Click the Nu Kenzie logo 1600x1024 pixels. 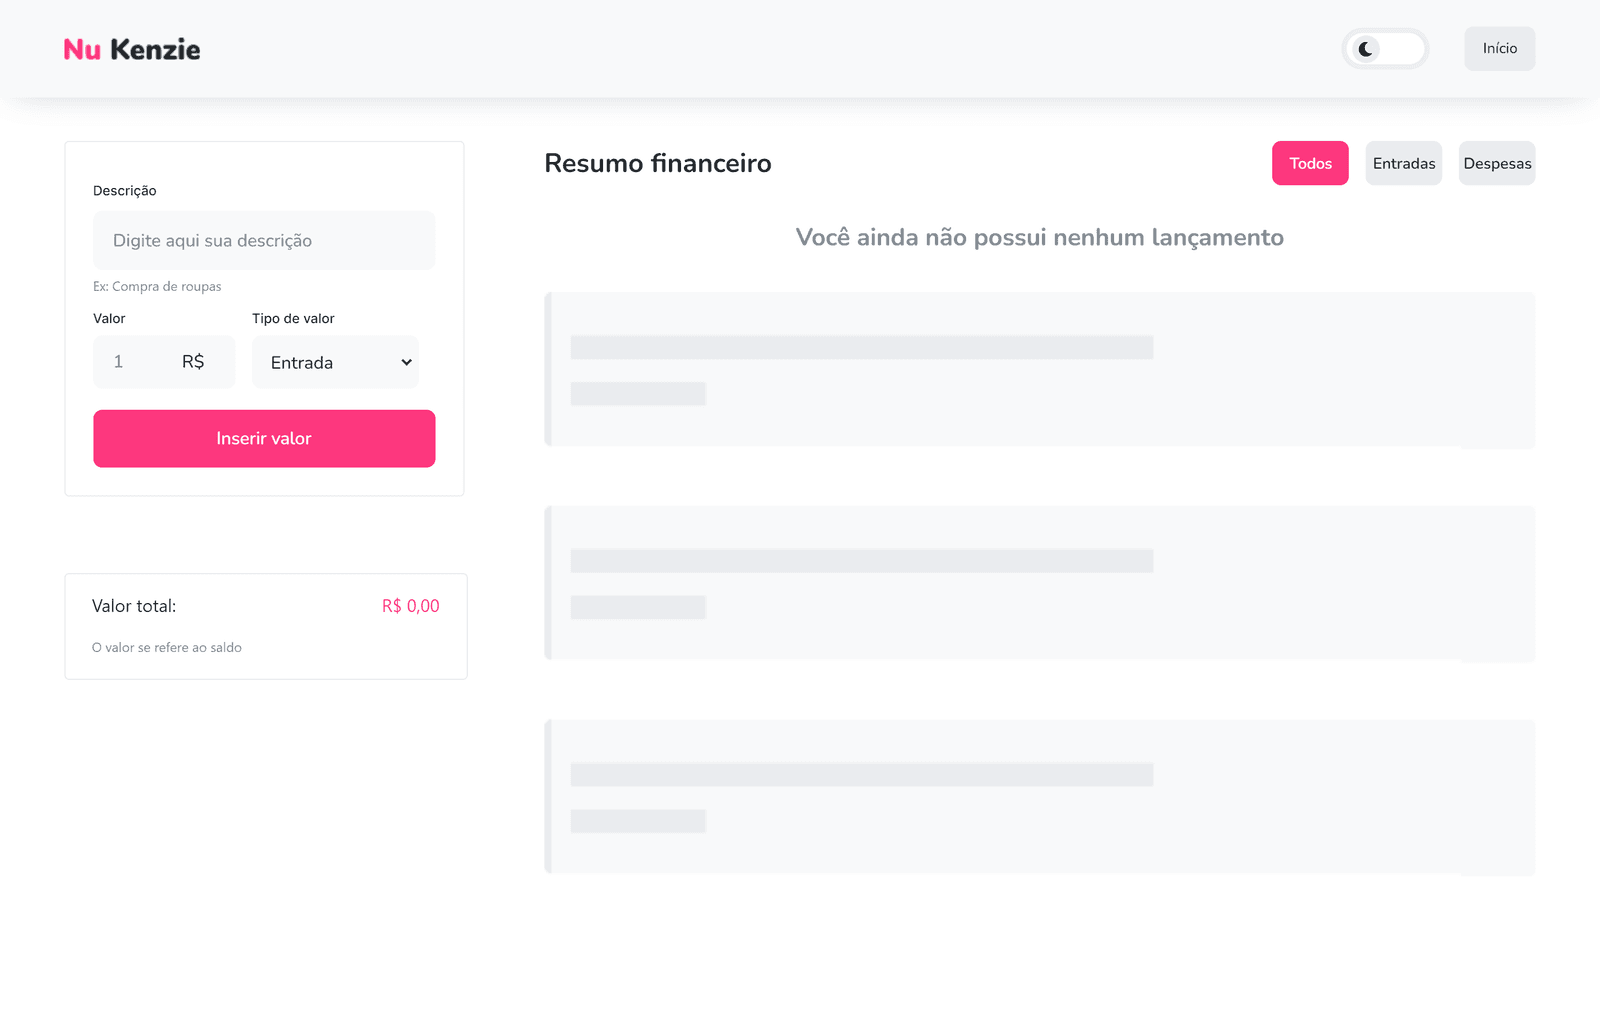pos(132,50)
